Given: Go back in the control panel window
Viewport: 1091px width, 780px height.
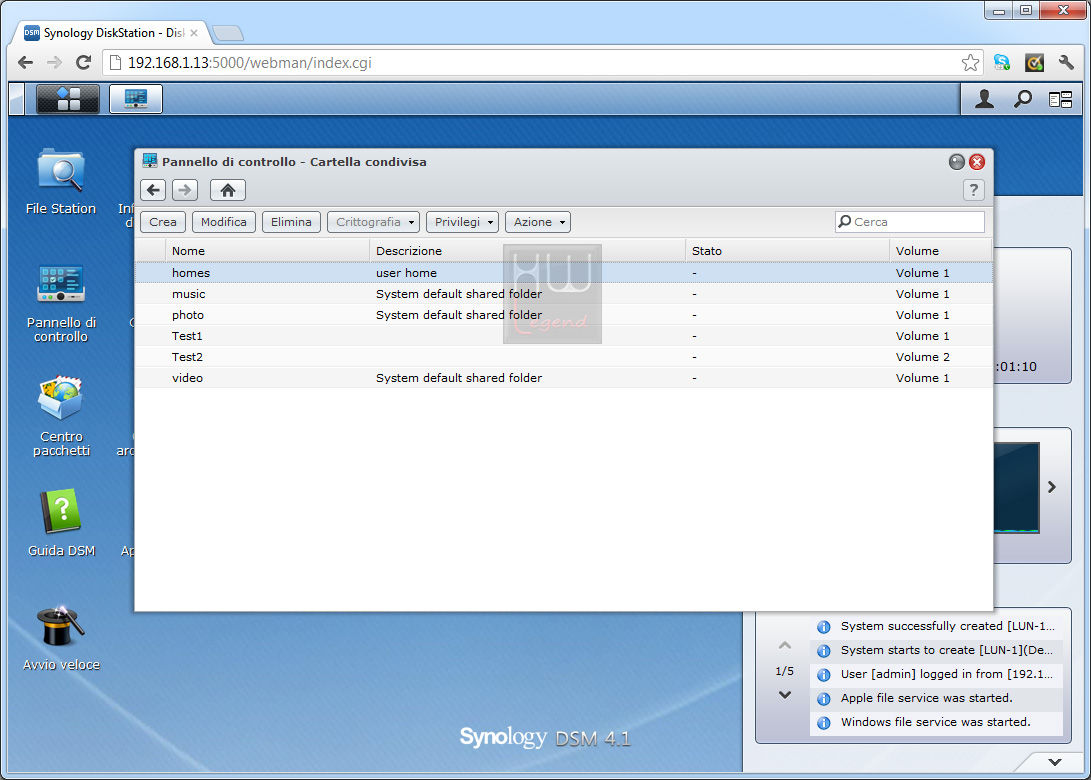Looking at the screenshot, I should pyautogui.click(x=153, y=190).
